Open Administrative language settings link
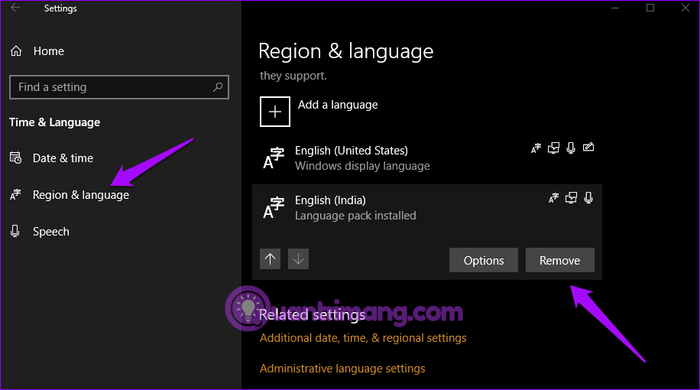This screenshot has height=390, width=700. tap(342, 369)
